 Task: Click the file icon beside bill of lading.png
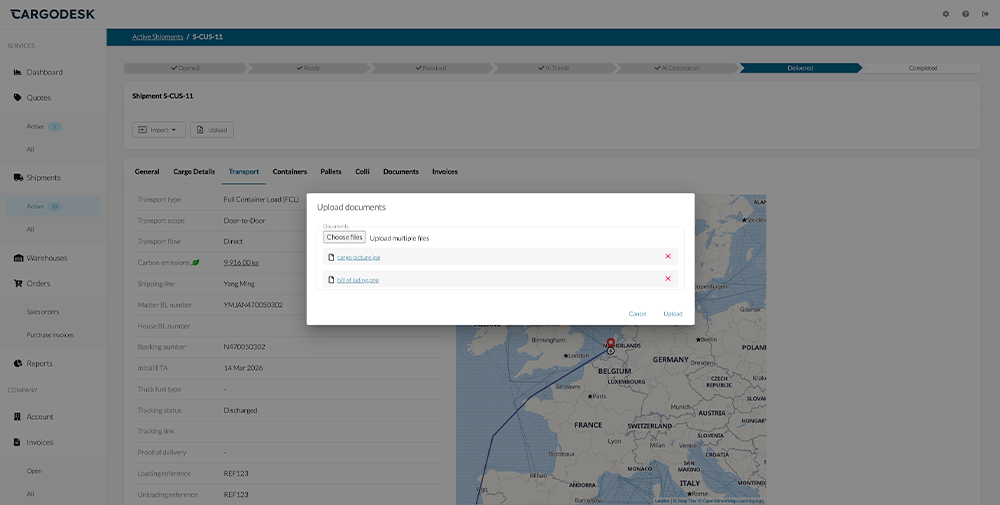click(331, 279)
